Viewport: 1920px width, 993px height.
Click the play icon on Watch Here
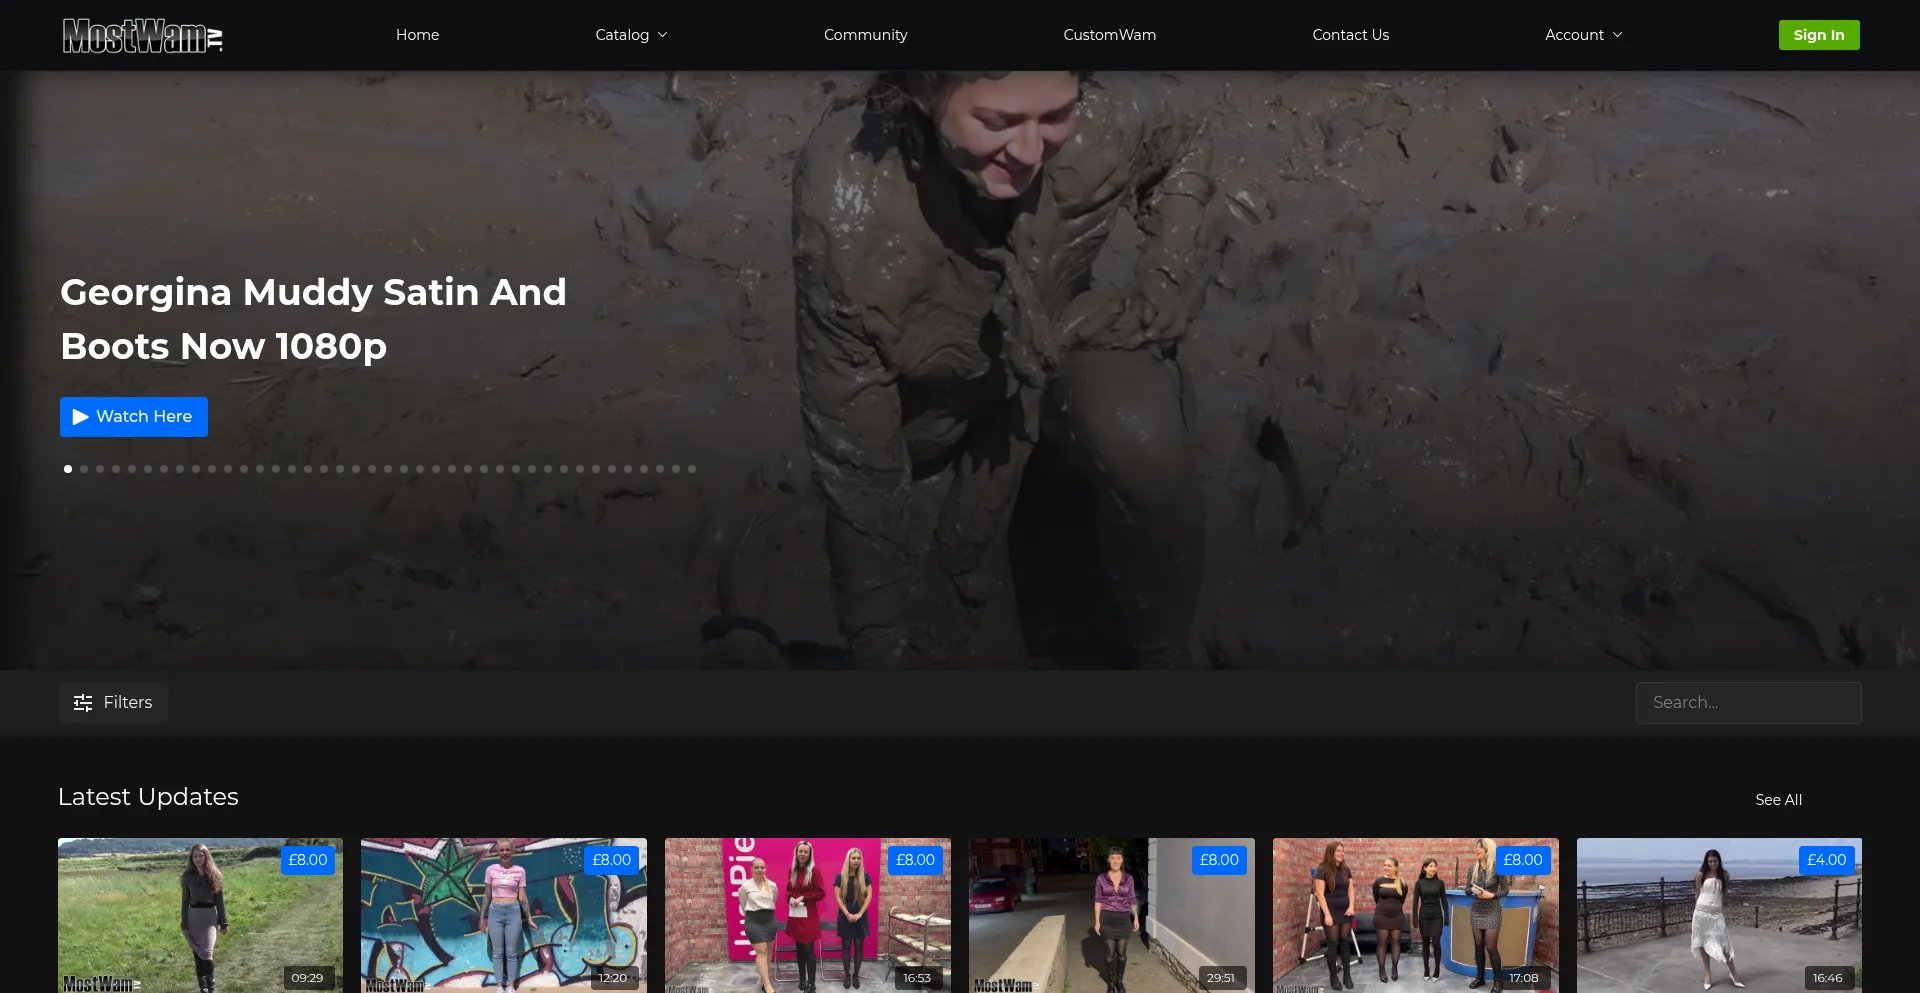81,417
